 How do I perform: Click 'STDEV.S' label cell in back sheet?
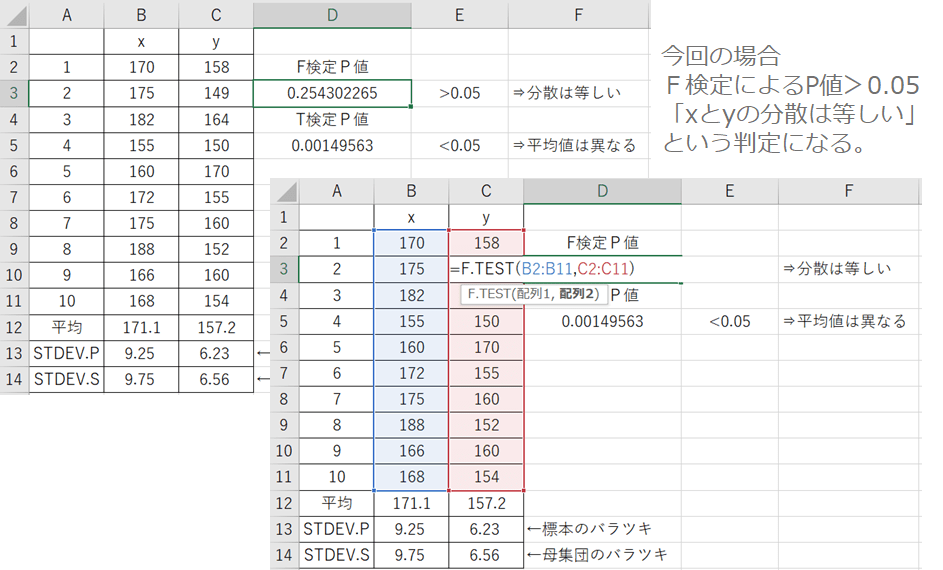point(66,379)
